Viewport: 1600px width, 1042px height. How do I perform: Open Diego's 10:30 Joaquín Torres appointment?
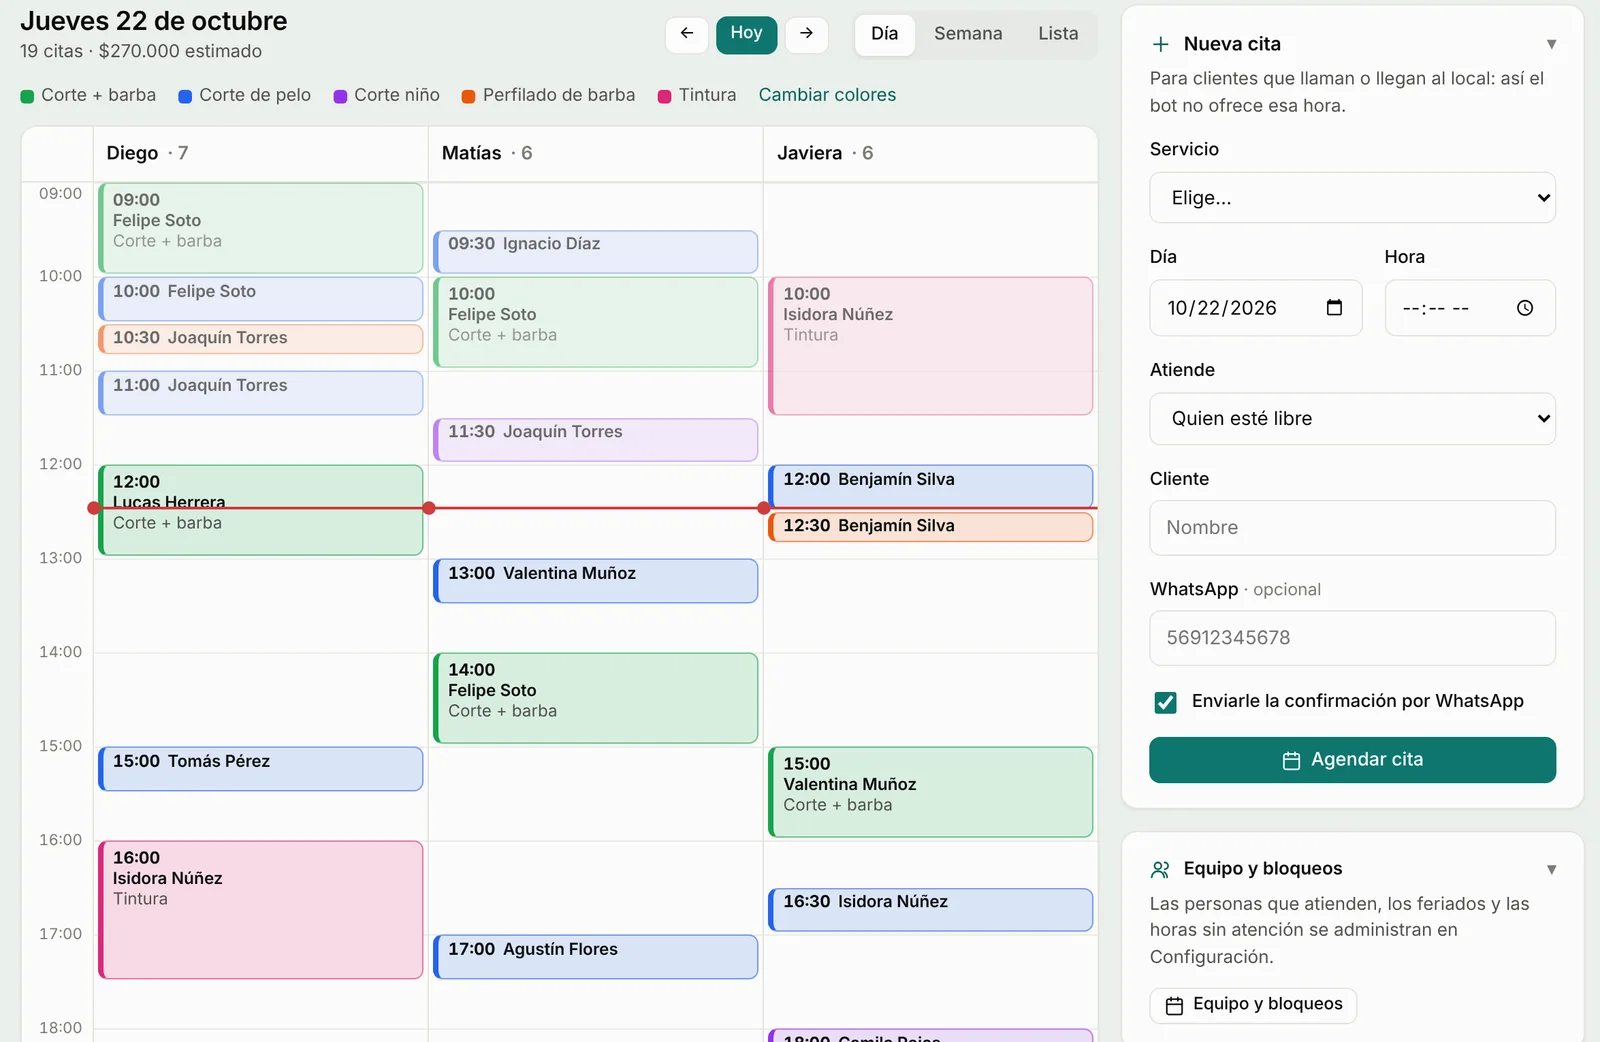(x=260, y=339)
